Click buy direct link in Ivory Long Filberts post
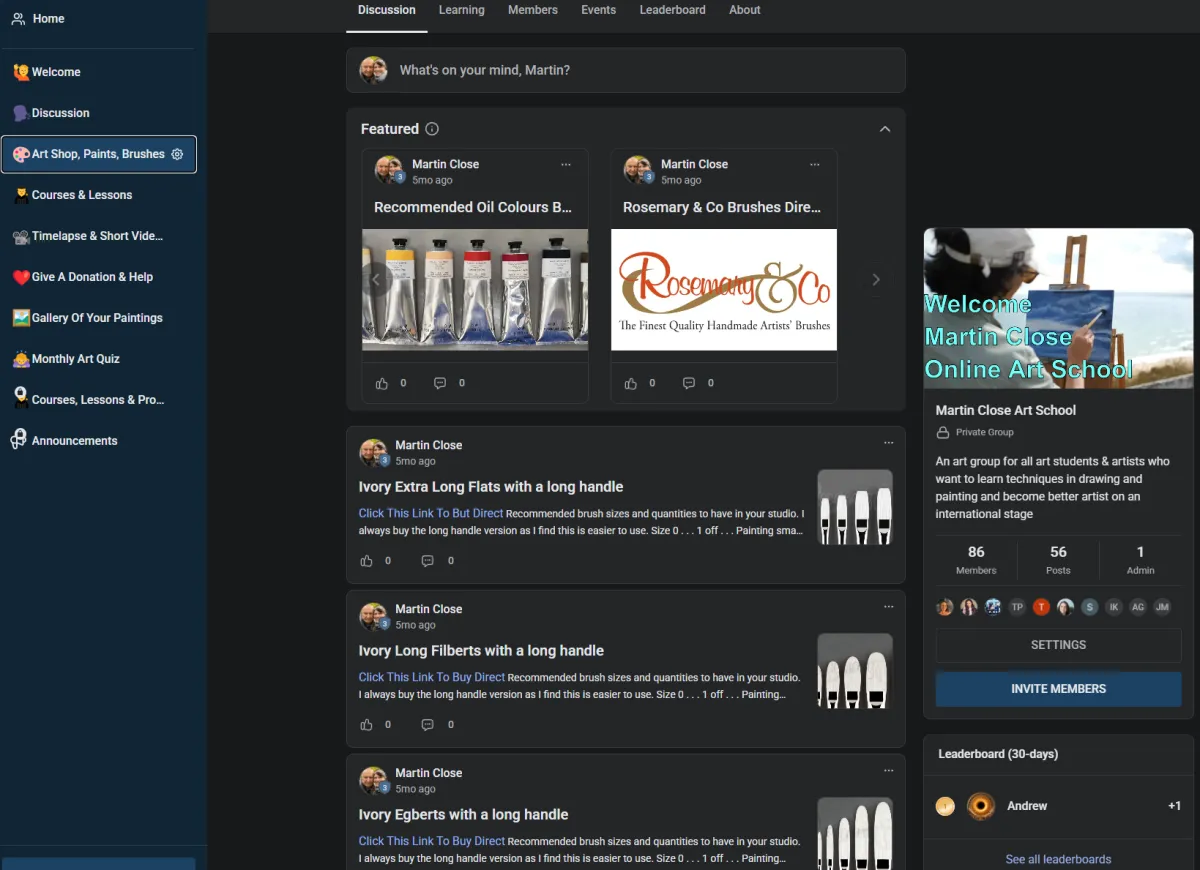1200x870 pixels. click(x=432, y=677)
